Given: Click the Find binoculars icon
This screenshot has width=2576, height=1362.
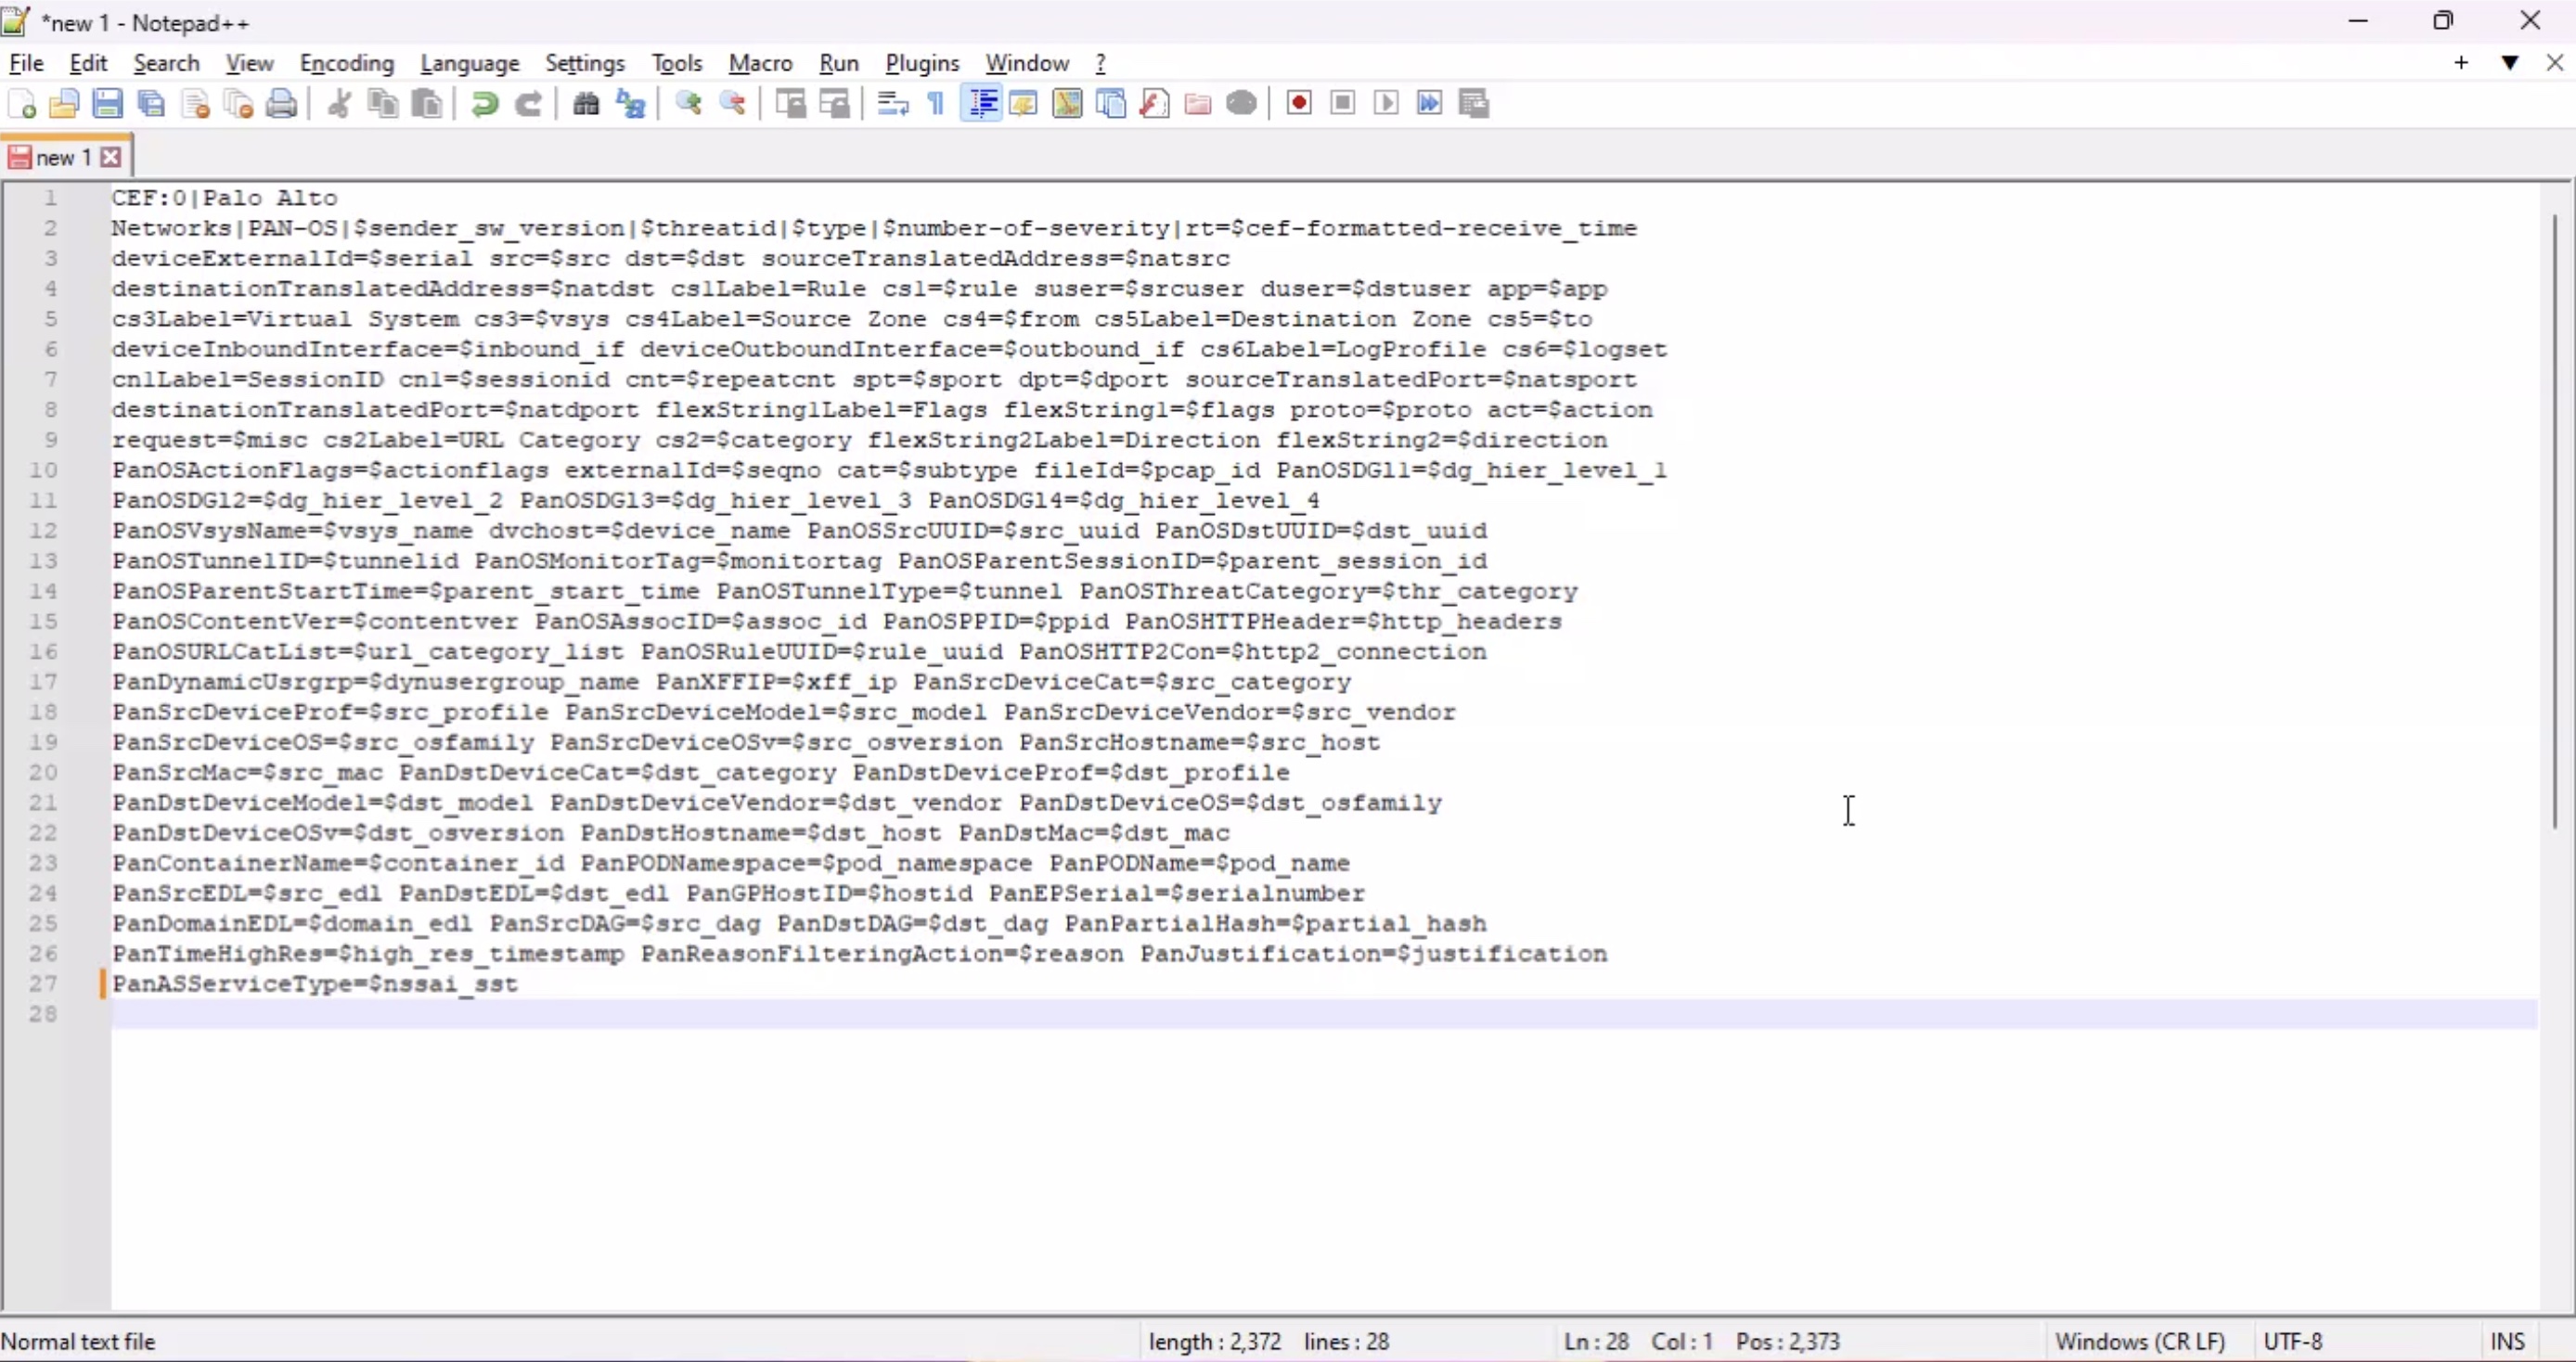Looking at the screenshot, I should (586, 103).
